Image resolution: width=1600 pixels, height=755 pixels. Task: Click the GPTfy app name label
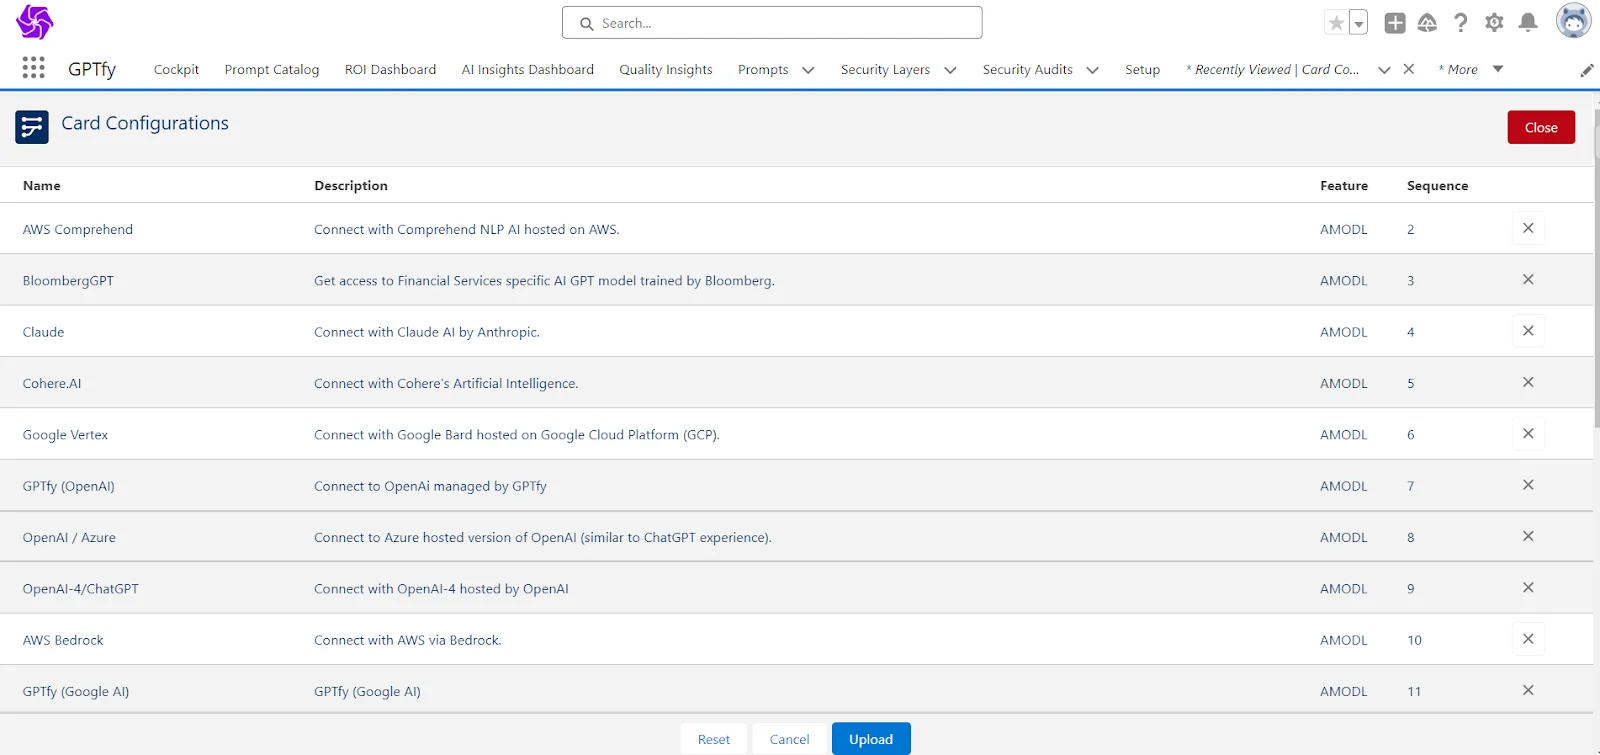(92, 69)
